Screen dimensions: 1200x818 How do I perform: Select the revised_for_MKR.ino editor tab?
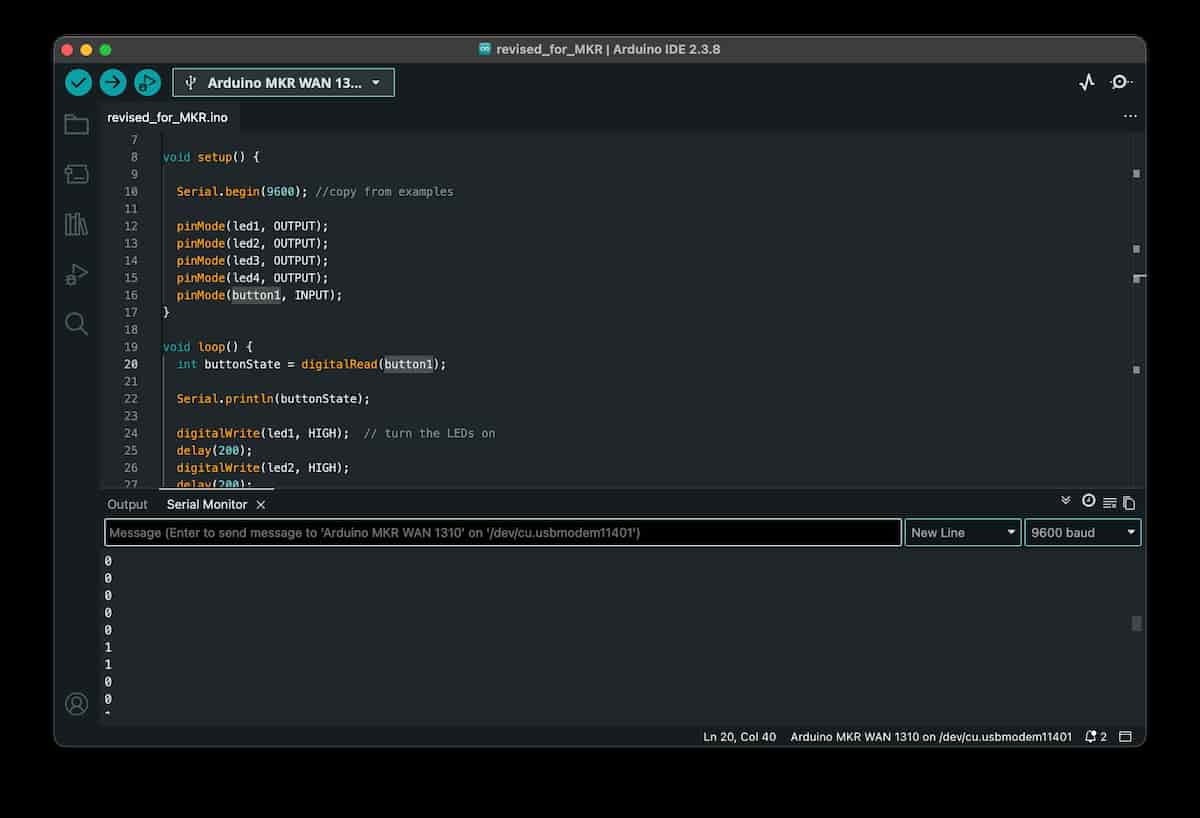tap(167, 117)
